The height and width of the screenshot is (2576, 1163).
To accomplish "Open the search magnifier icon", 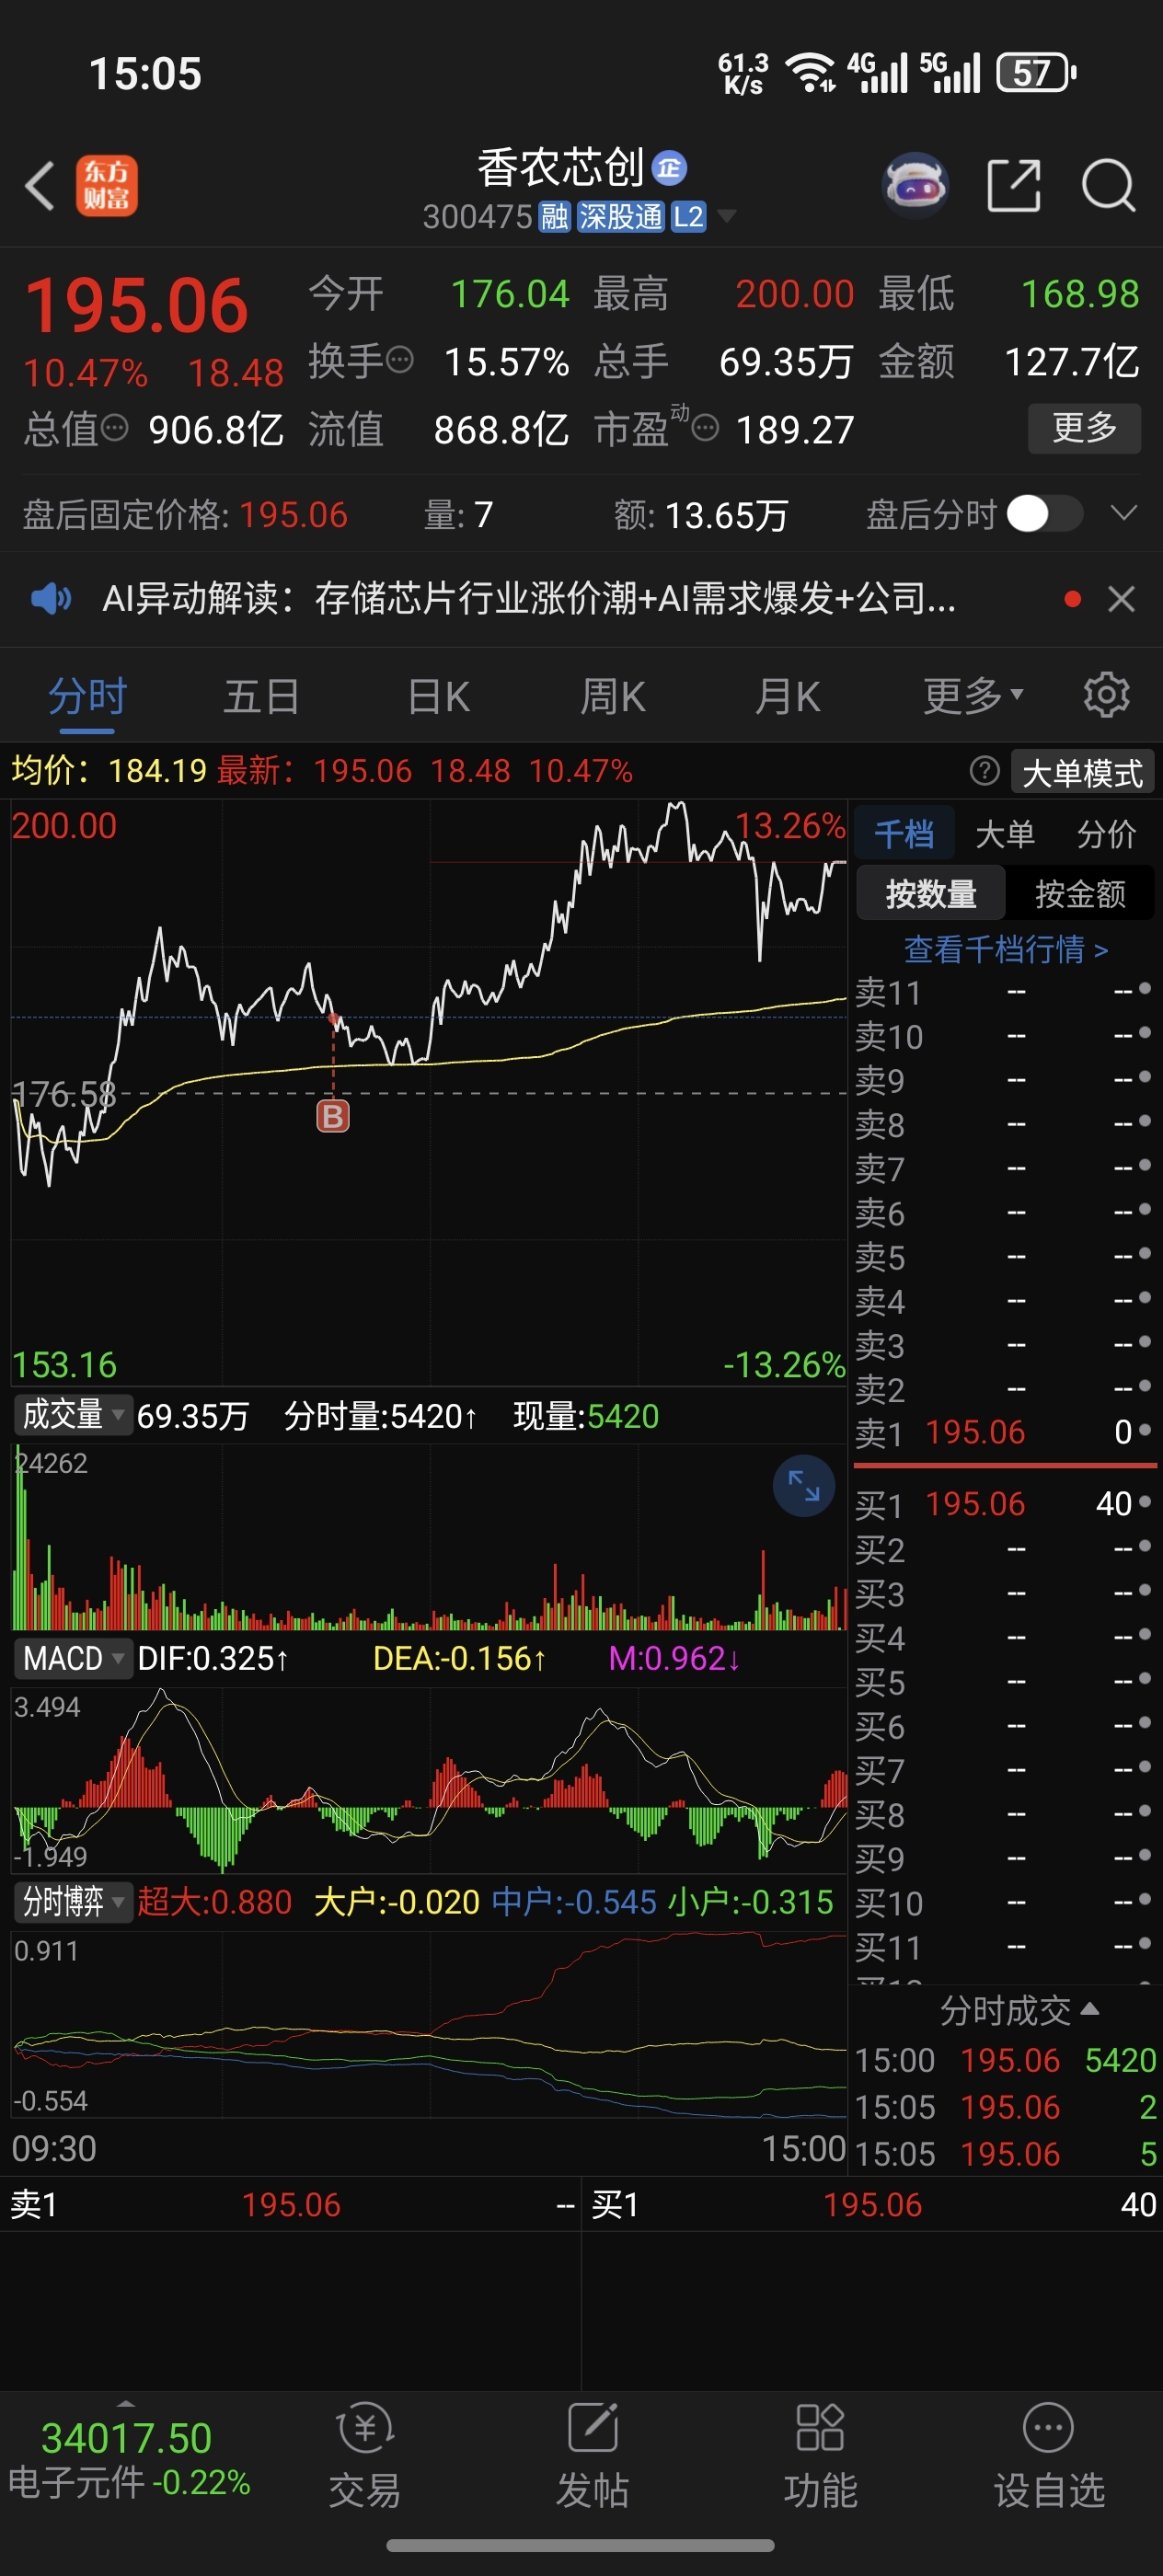I will coord(1108,186).
